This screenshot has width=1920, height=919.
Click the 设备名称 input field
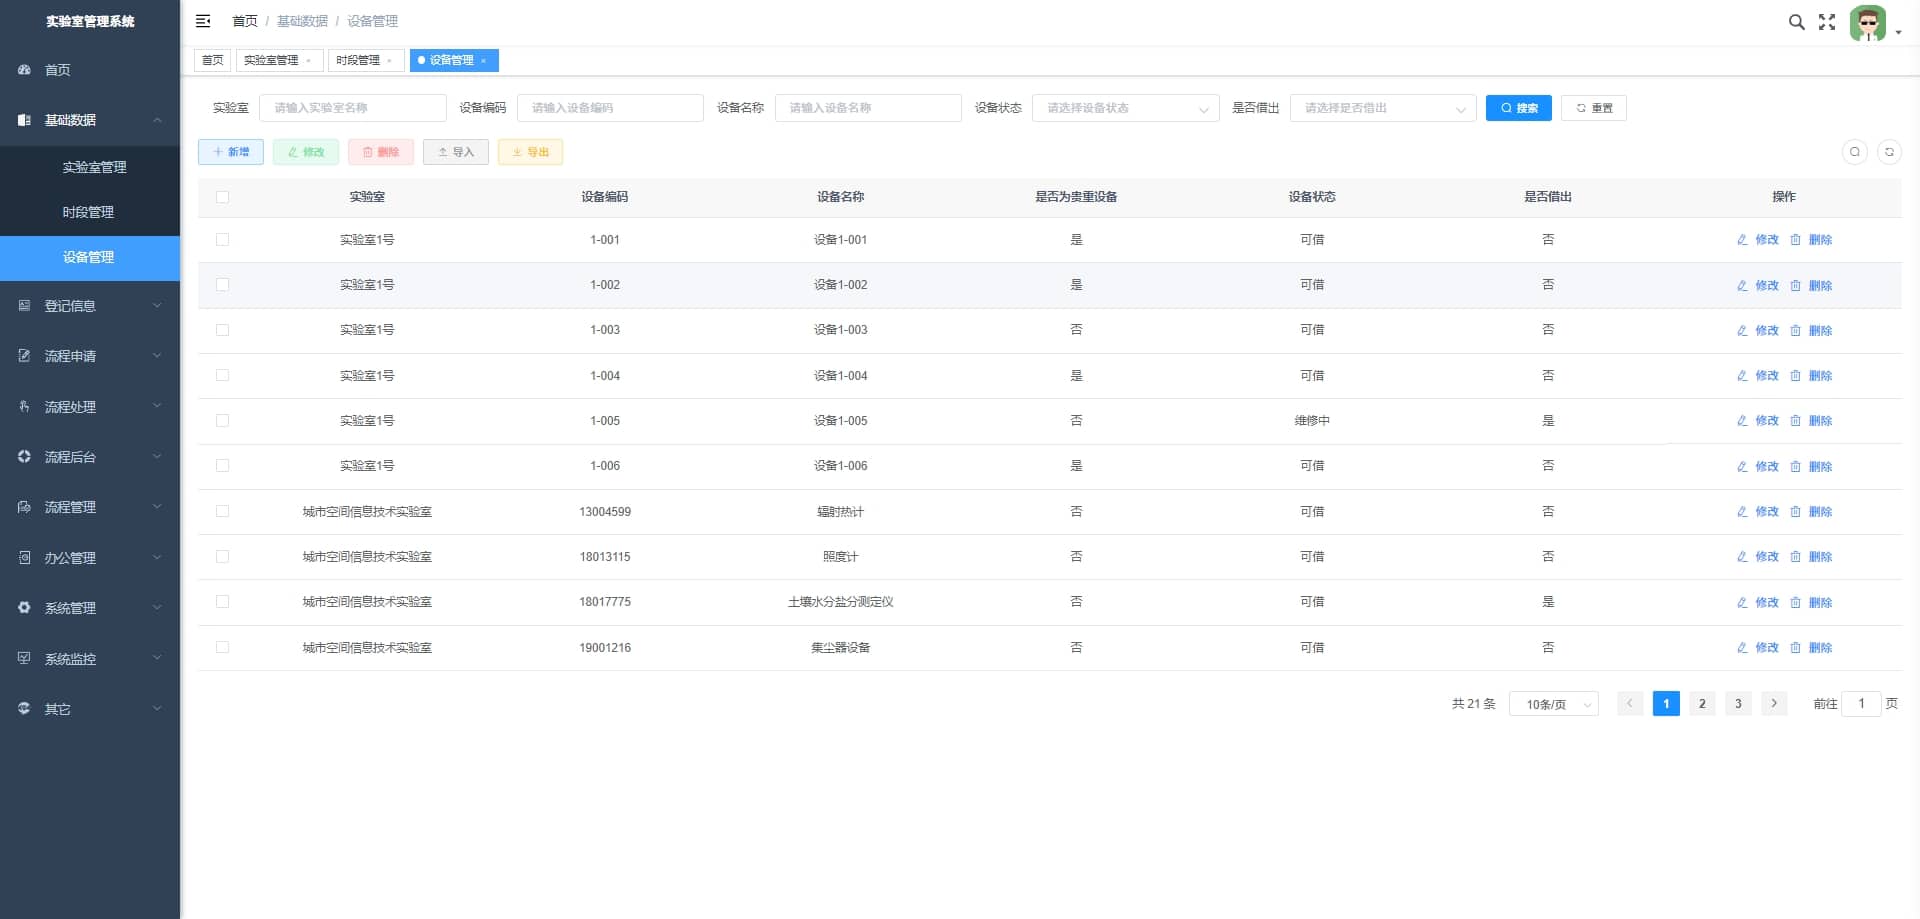click(x=868, y=108)
